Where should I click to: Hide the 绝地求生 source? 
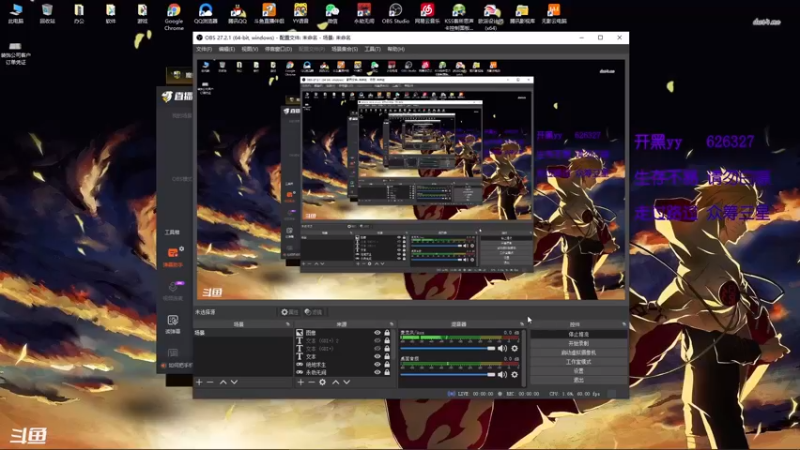(378, 364)
